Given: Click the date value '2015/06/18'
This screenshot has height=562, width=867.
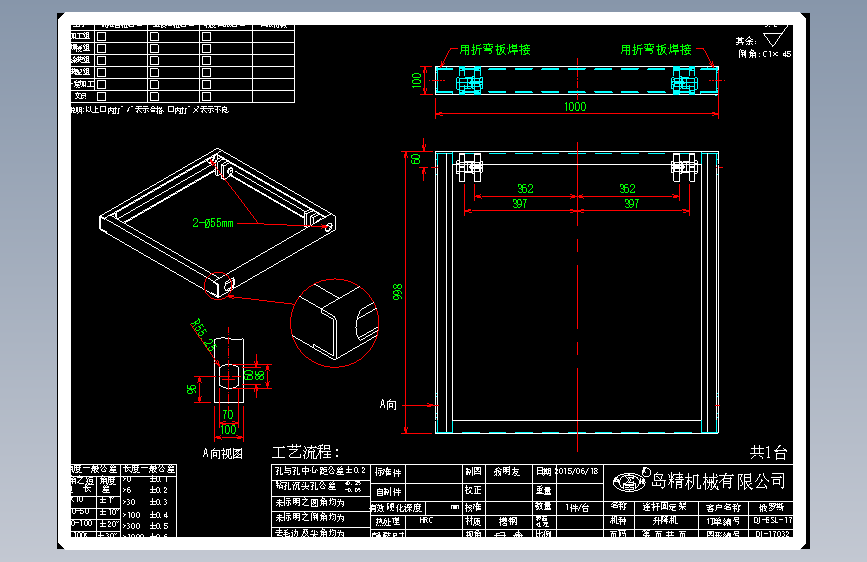Looking at the screenshot, I should coord(577,471).
